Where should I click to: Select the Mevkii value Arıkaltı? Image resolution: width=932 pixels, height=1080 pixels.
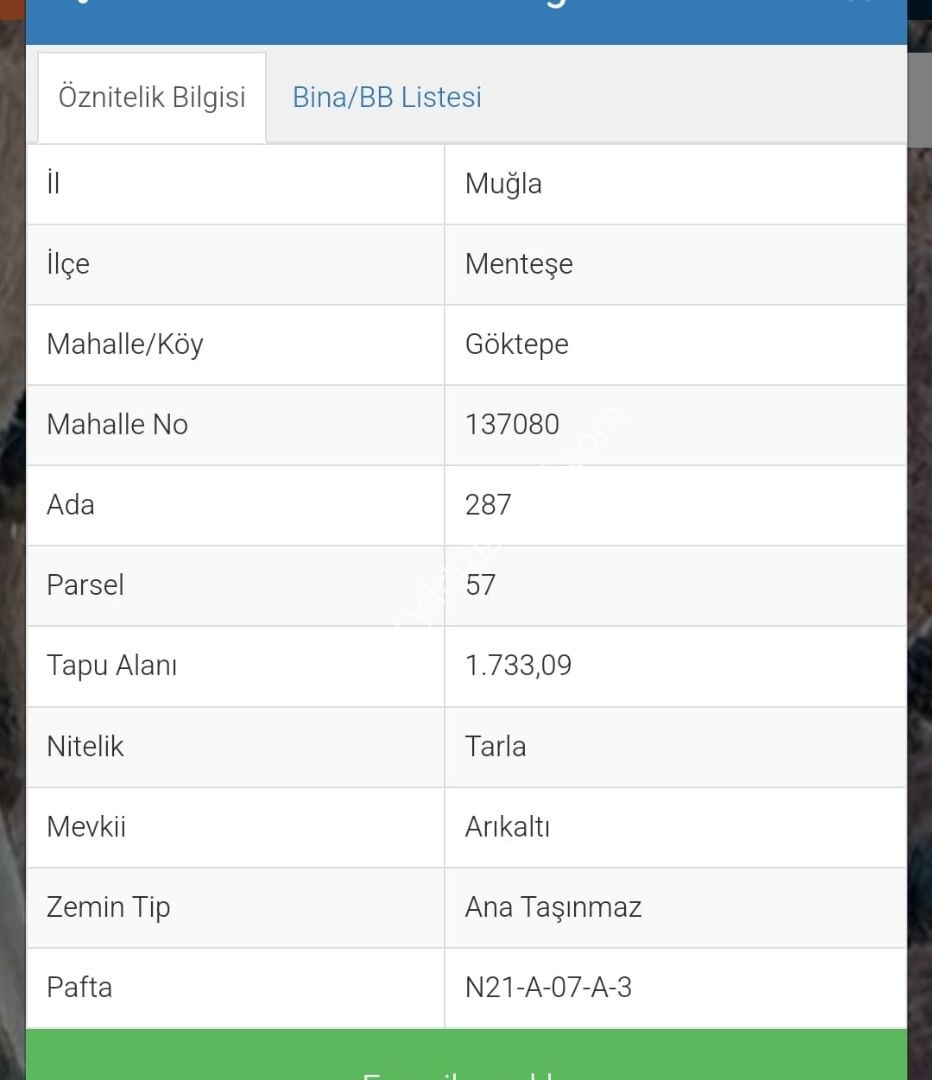tap(507, 827)
